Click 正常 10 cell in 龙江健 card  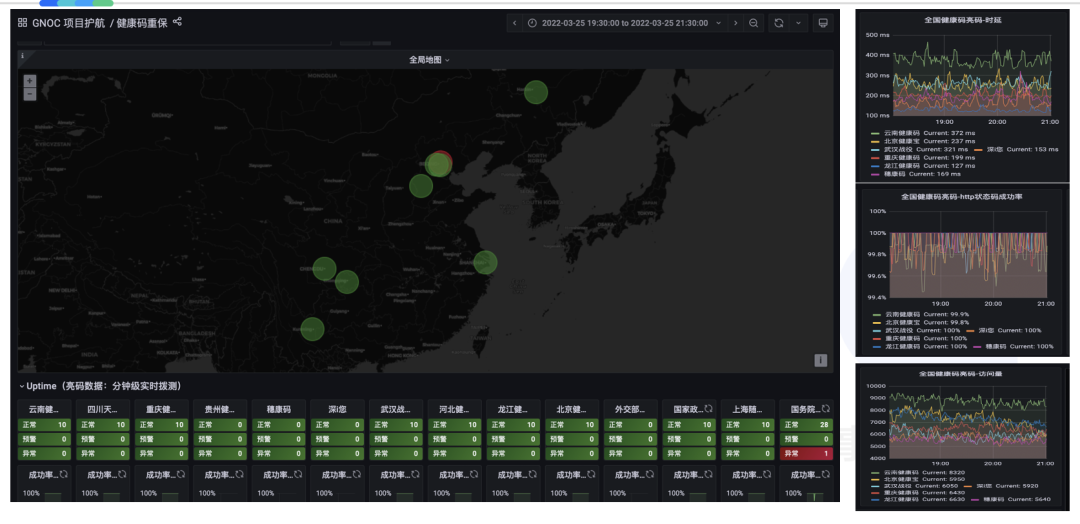tap(513, 425)
